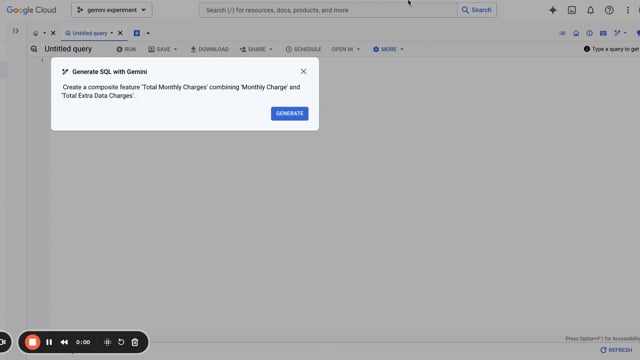
Task: Restart the recording
Action: pyautogui.click(x=121, y=342)
